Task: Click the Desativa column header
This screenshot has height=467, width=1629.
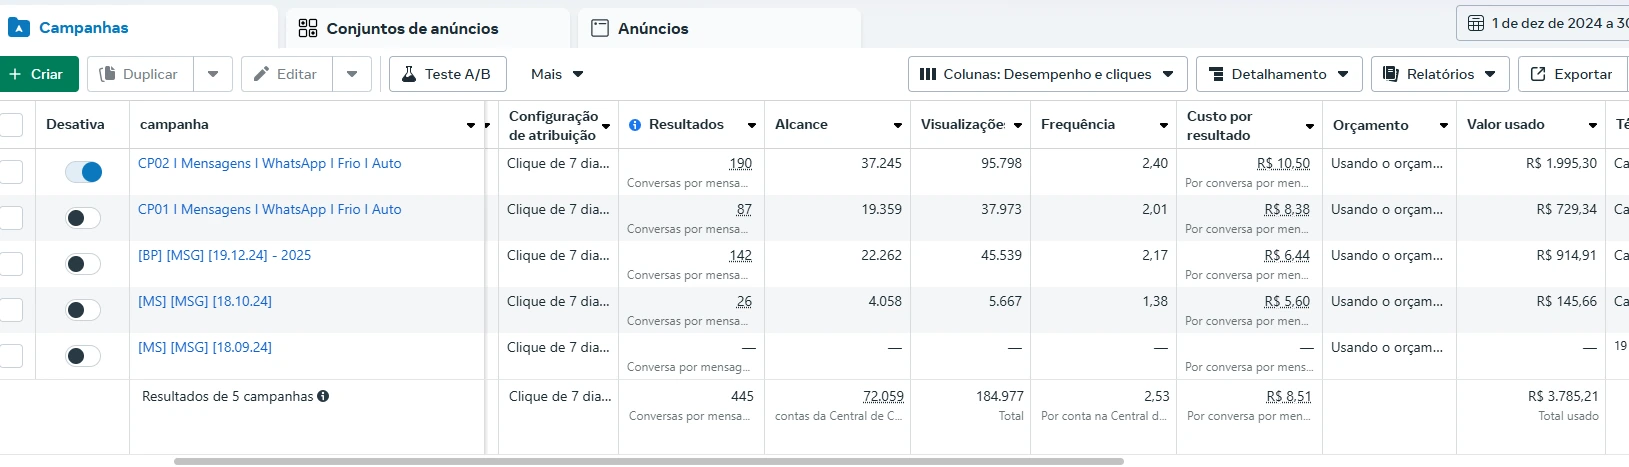Action: (75, 125)
